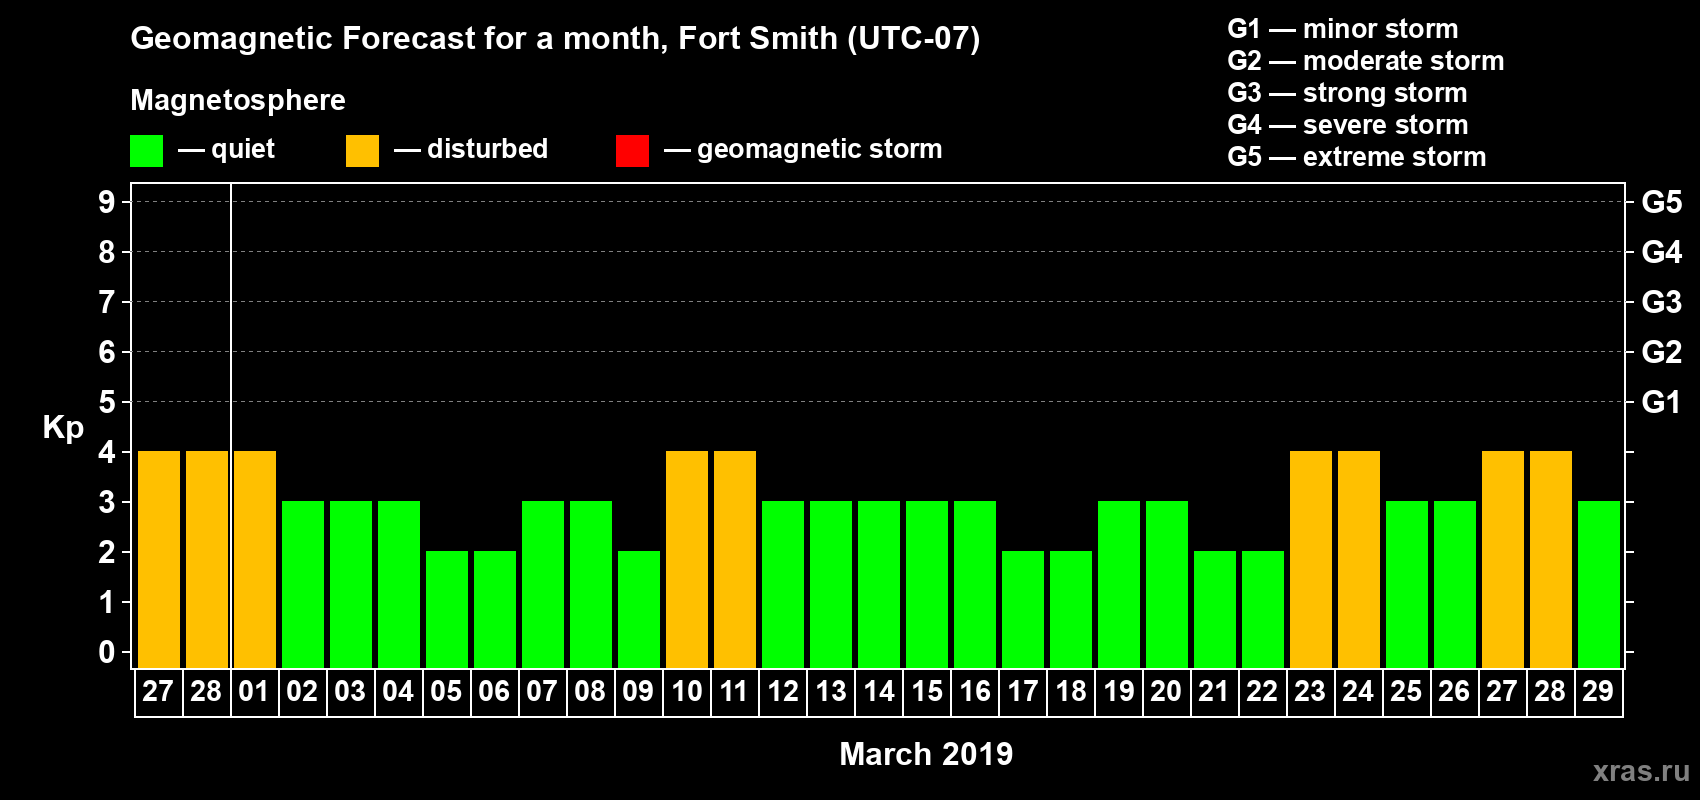The image size is (1700, 800).
Task: Click the green bar above date 09
Action: (x=639, y=610)
